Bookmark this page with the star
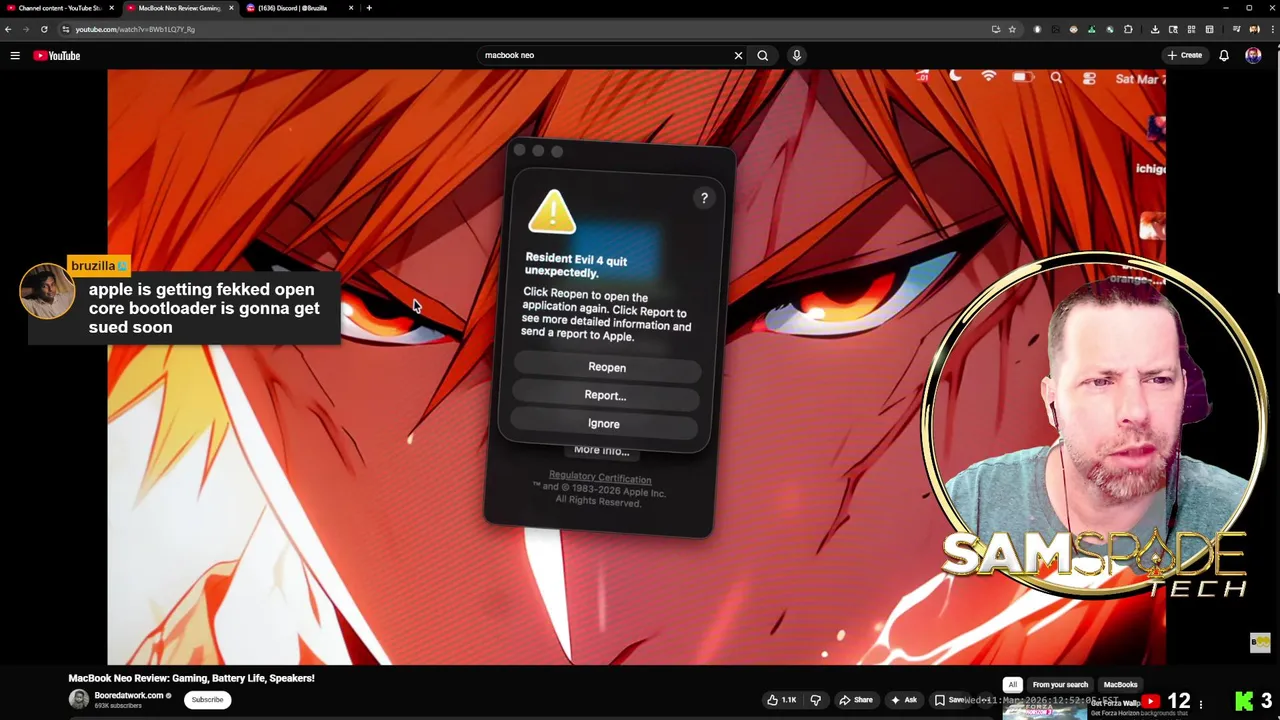 point(1012,29)
